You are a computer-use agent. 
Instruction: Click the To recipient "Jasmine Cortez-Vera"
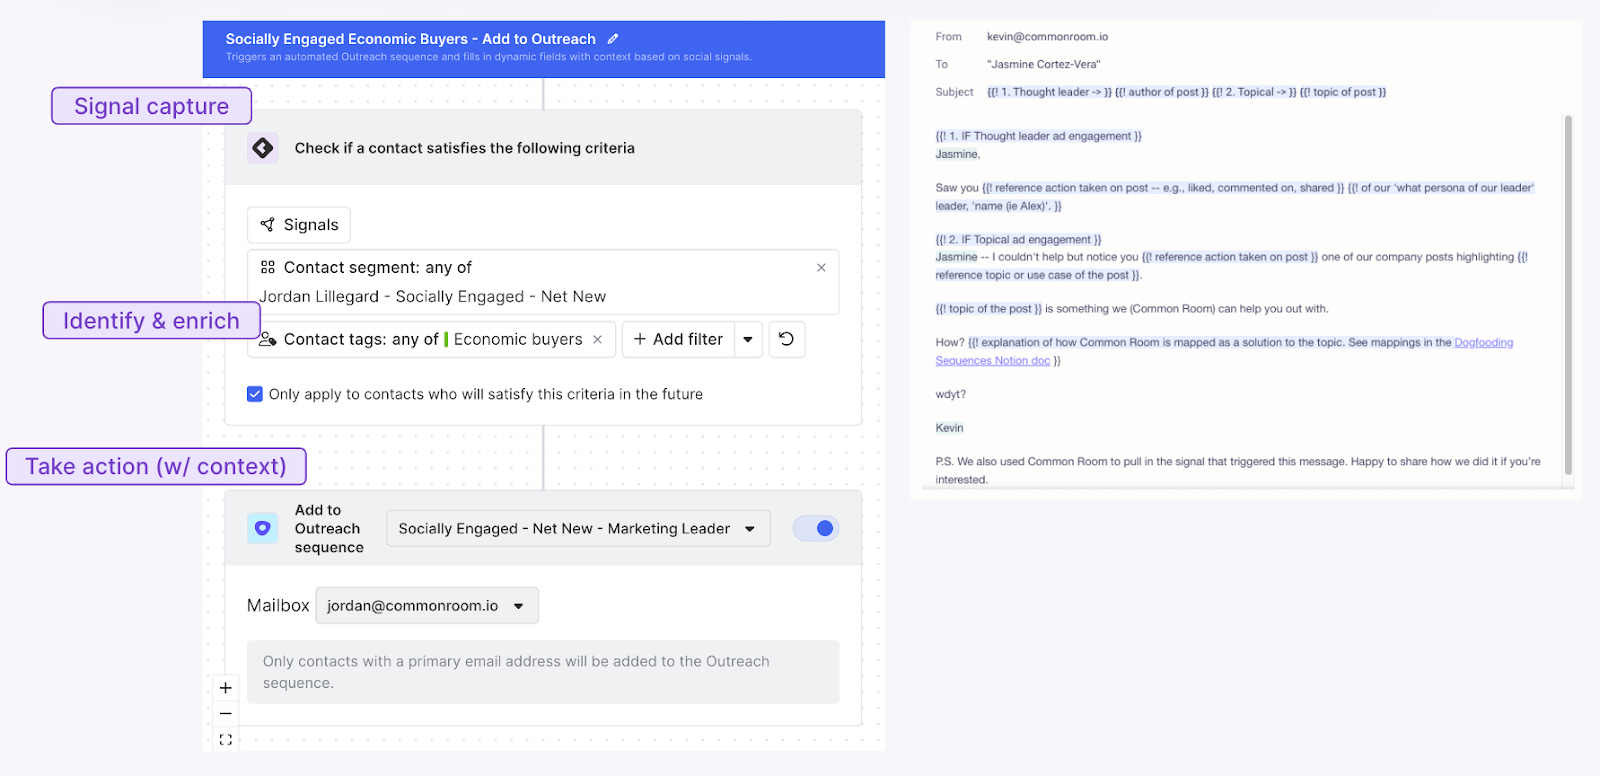pos(1043,64)
